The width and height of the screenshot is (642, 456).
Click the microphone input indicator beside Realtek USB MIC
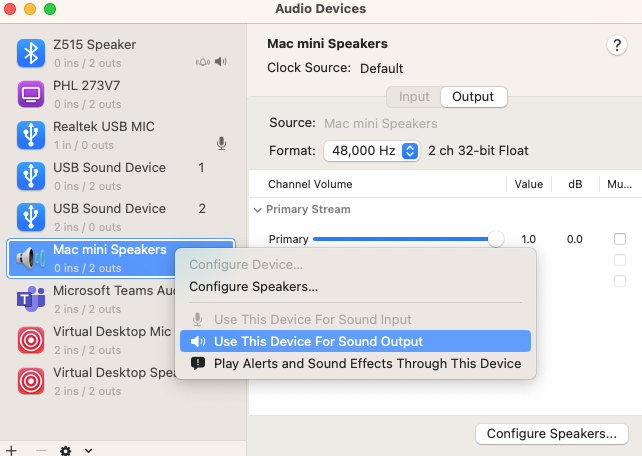(222, 144)
